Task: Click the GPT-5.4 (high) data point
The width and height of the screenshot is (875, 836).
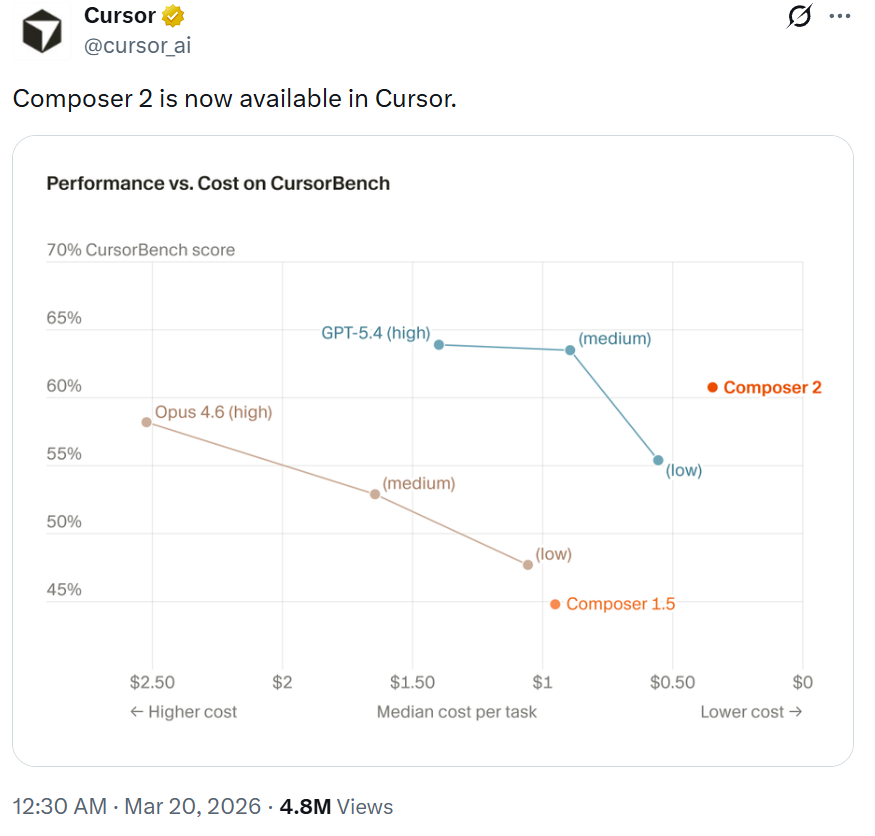Action: pyautogui.click(x=439, y=344)
